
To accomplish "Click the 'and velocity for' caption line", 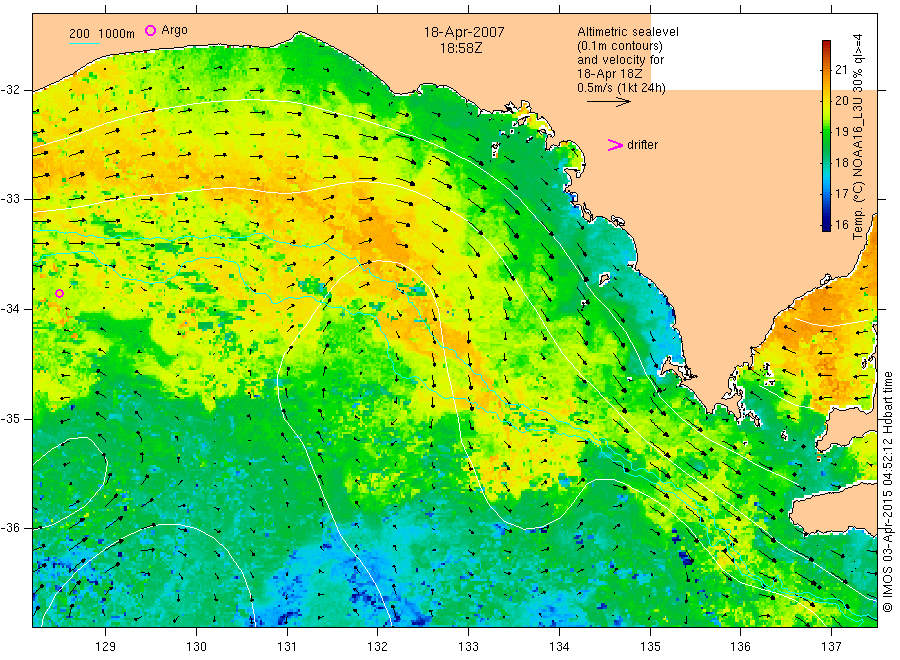I will click(620, 60).
